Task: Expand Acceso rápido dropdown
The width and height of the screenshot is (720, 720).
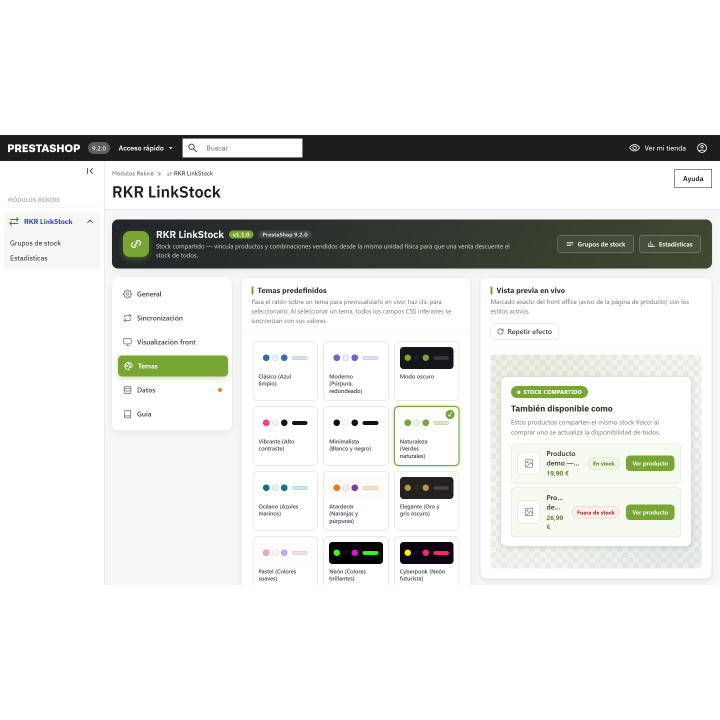Action: point(146,148)
